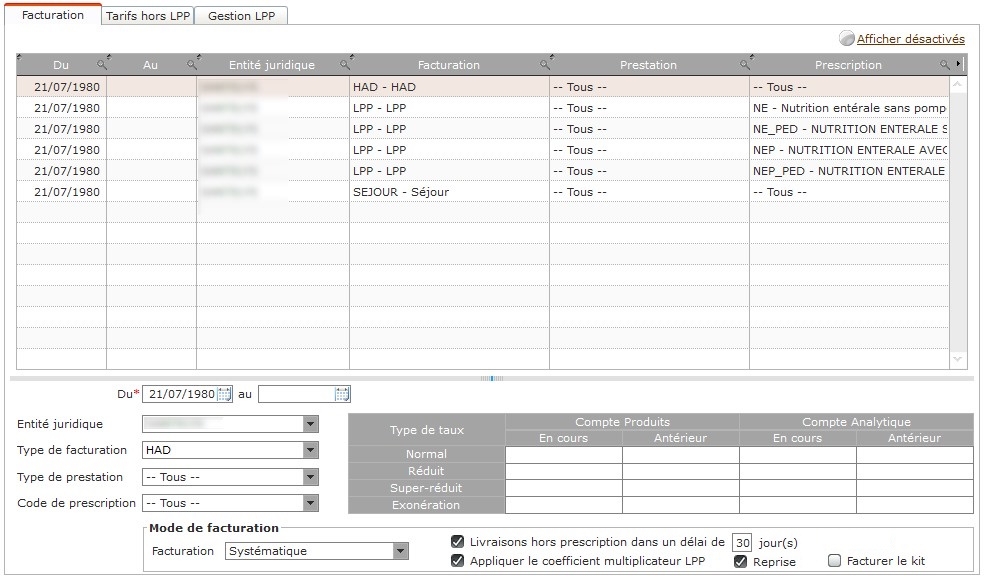Click the search icon in the Du column header
Viewport: 984px width, 579px height.
(101, 65)
